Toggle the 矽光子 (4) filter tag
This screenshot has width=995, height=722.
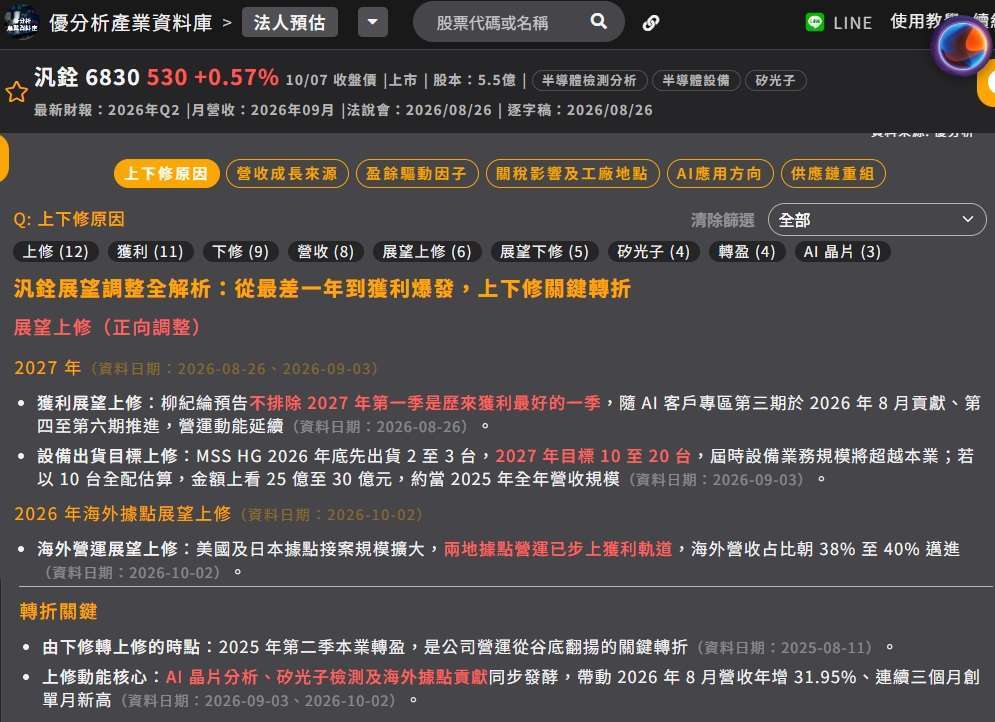pos(654,252)
